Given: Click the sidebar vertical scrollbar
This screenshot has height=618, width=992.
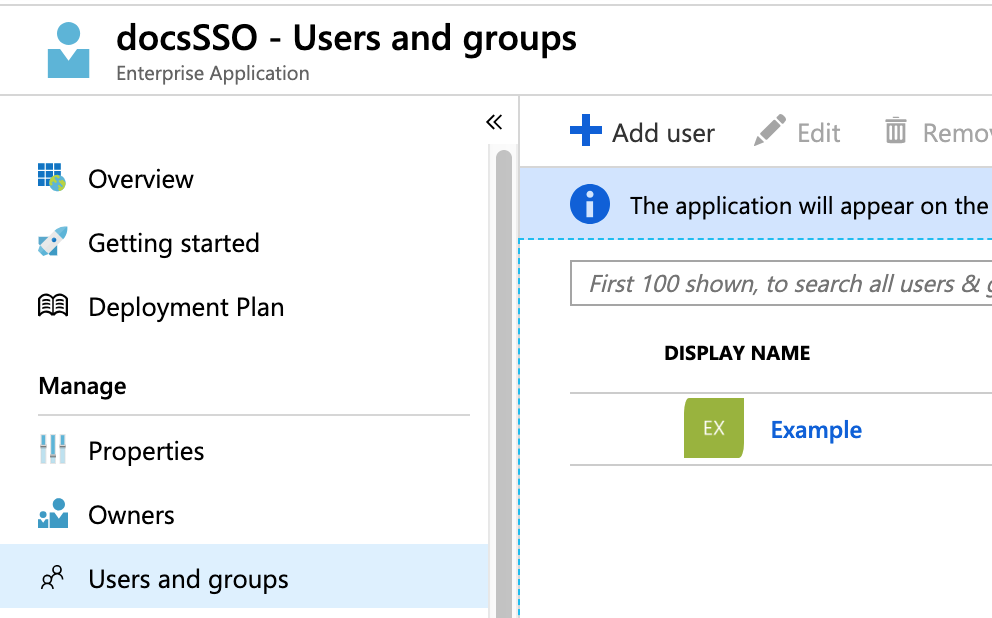Looking at the screenshot, I should point(504,383).
